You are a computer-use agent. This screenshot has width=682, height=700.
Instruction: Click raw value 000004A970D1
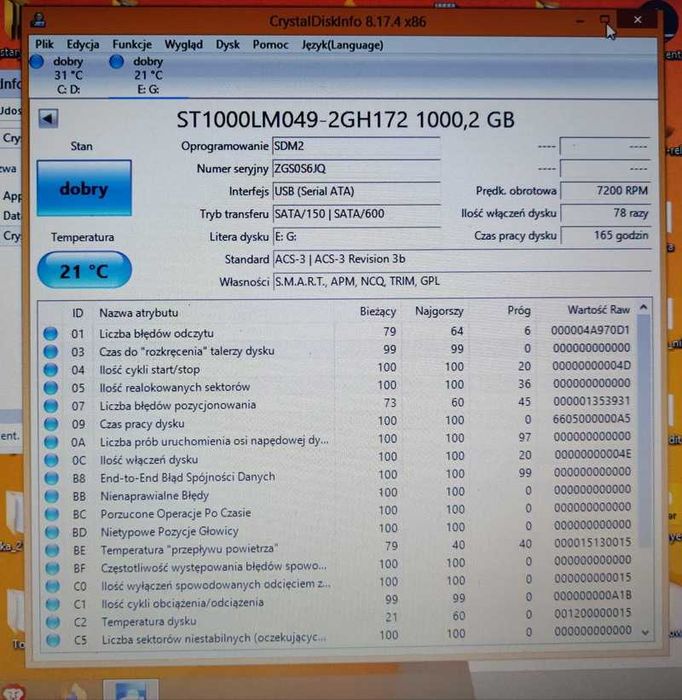click(590, 330)
